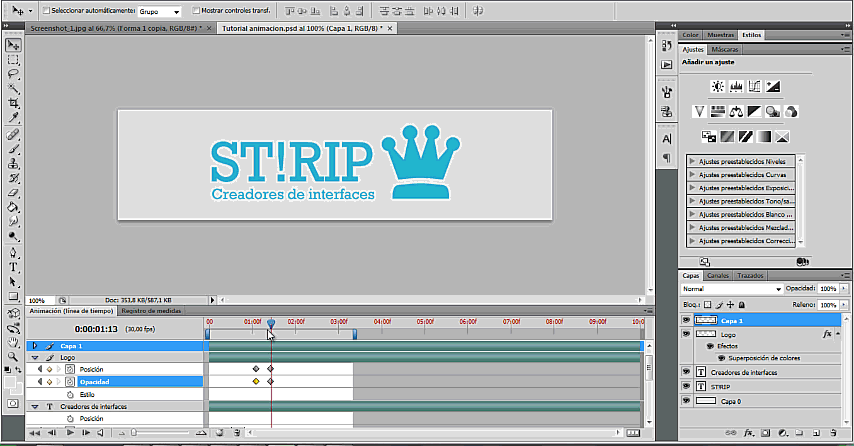The height and width of the screenshot is (446, 854).
Task: Play the animation
Action: tap(70, 433)
